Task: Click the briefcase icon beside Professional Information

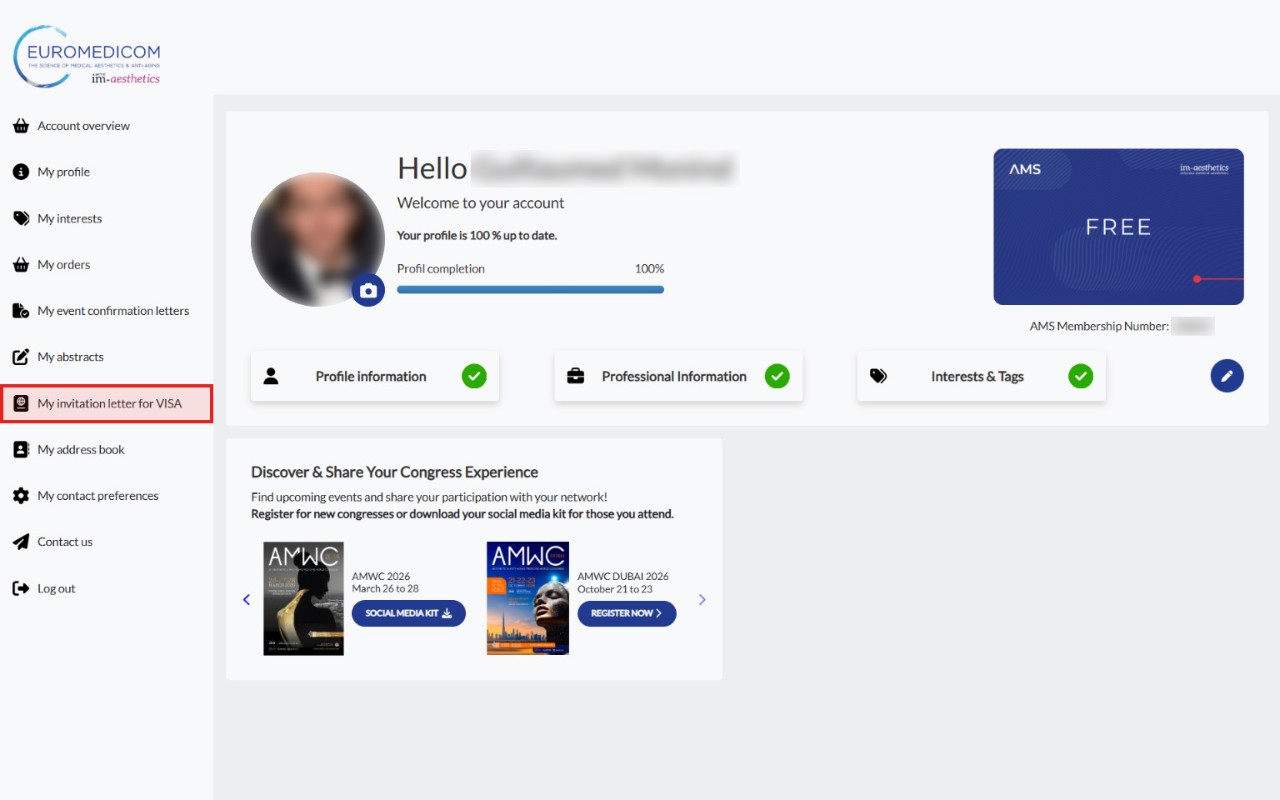Action: click(575, 376)
